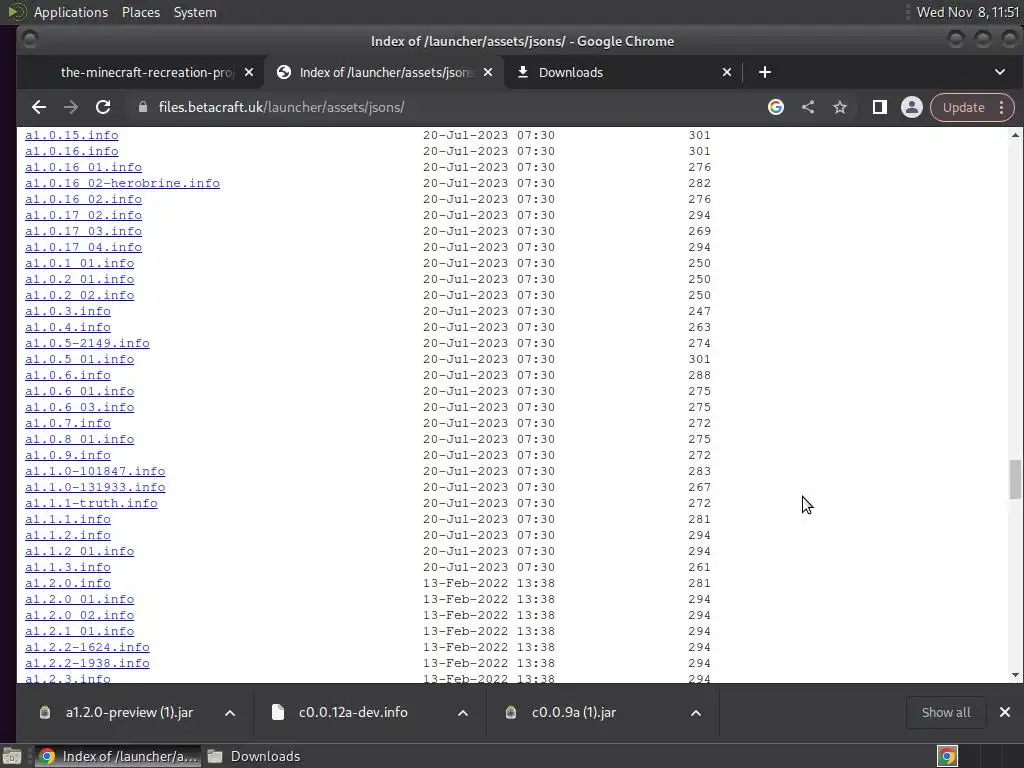The image size is (1024, 768).
Task: Close the download shelf bar
Action: click(1005, 712)
